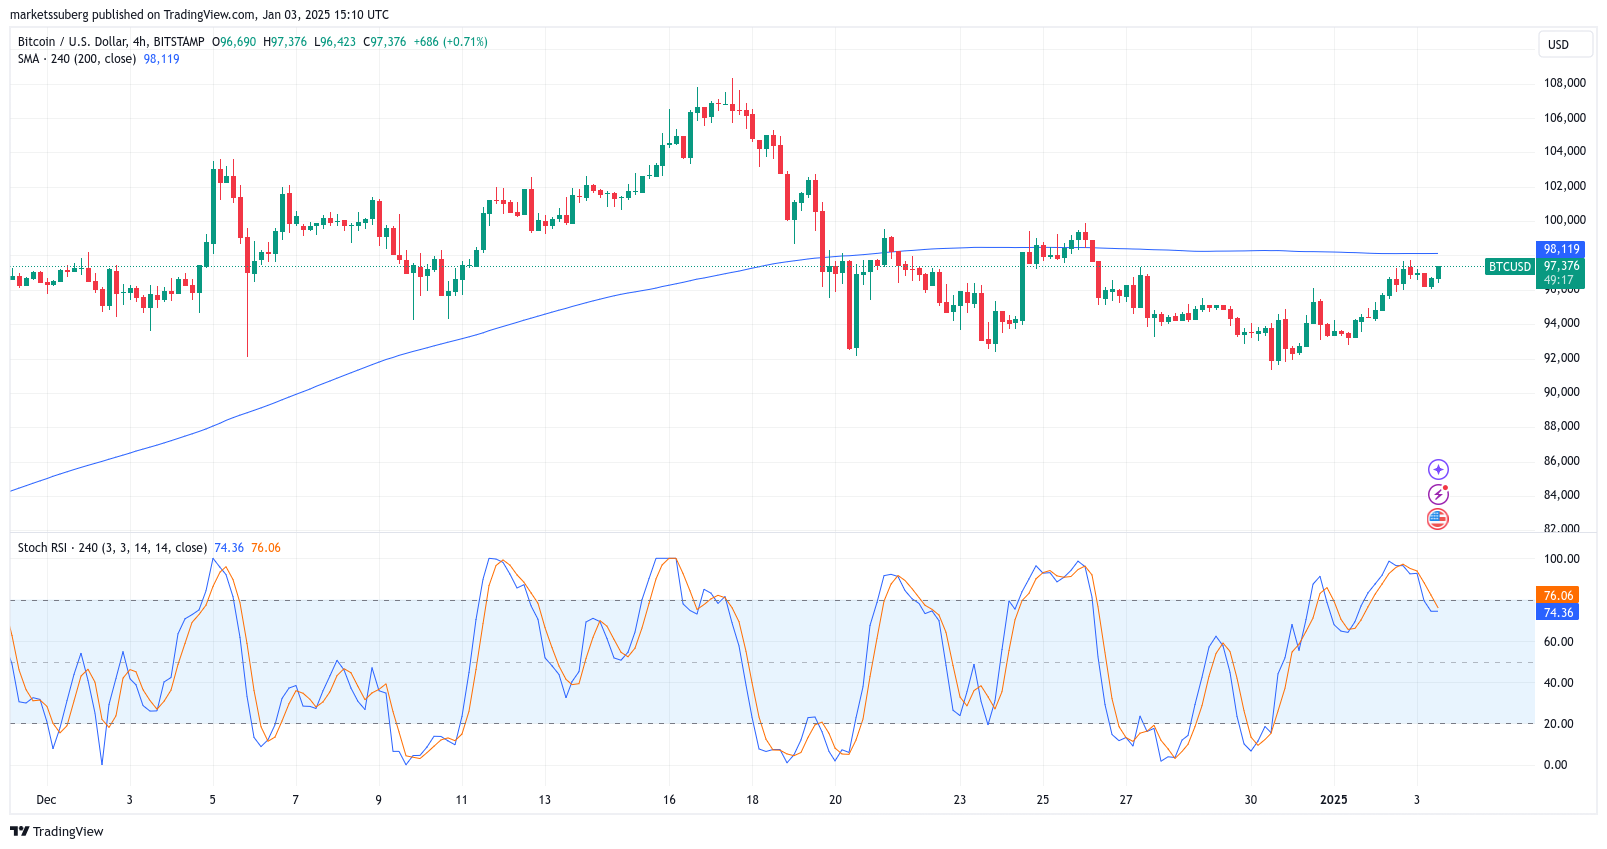Click the BTCUSD price label on the price axis
The image size is (1607, 849).
1509,267
